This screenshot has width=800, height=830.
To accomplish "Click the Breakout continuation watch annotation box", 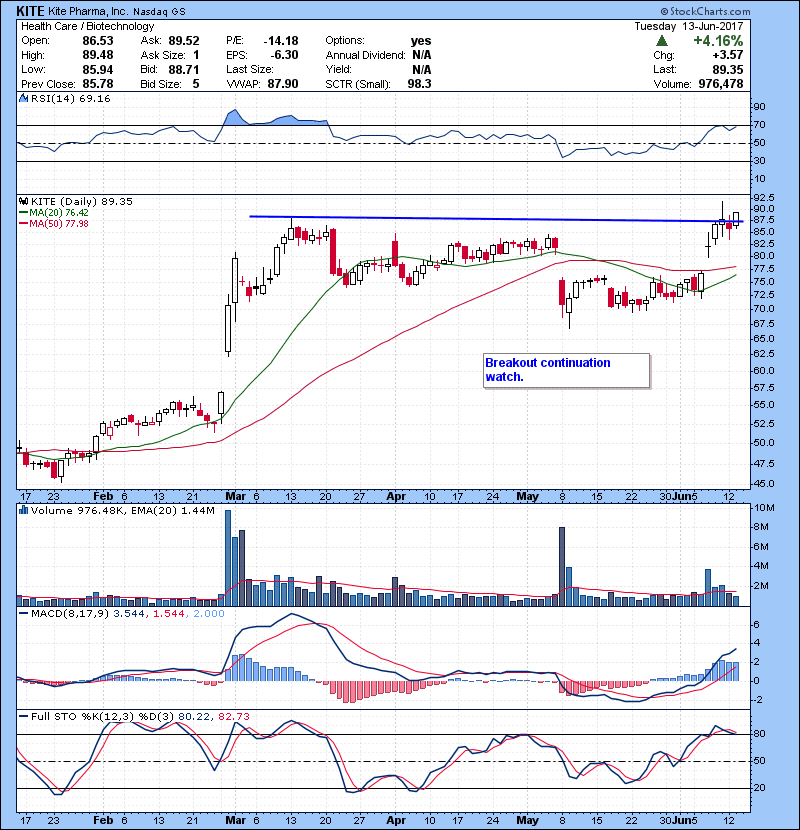I will (x=566, y=371).
